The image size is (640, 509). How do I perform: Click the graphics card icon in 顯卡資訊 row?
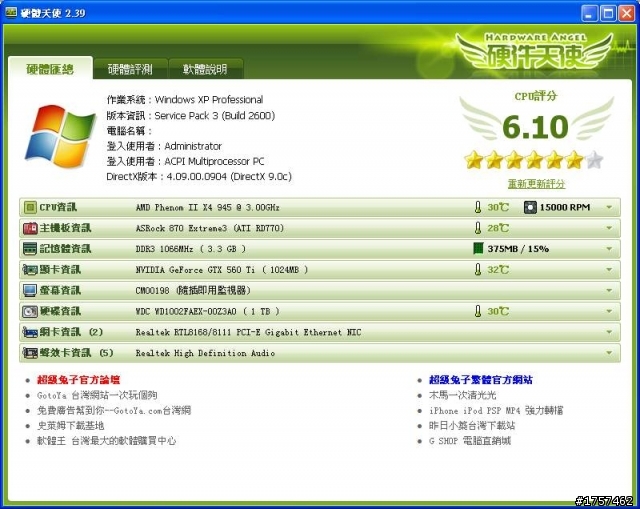point(30,270)
